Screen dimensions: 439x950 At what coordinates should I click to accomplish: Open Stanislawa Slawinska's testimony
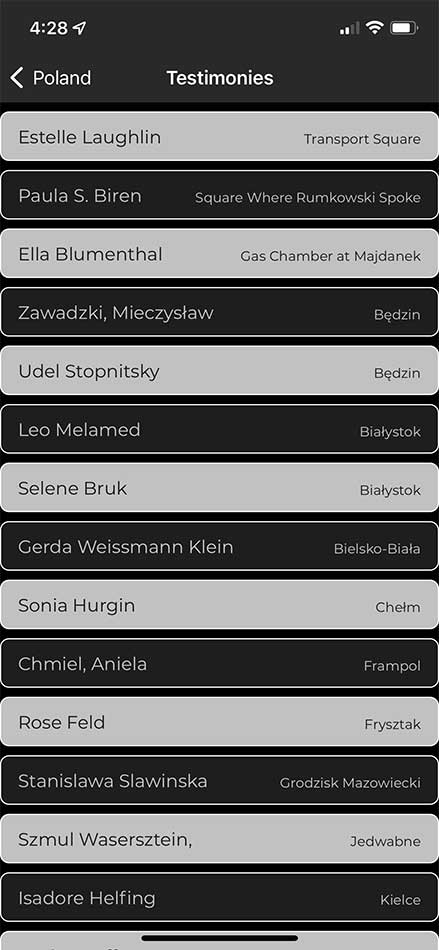coord(219,780)
